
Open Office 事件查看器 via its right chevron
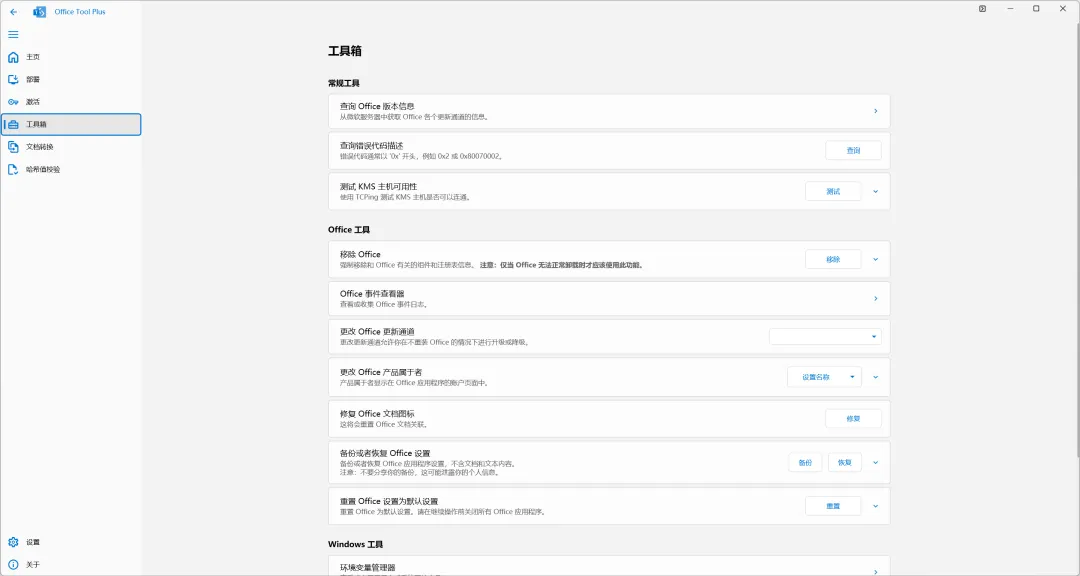(x=875, y=298)
